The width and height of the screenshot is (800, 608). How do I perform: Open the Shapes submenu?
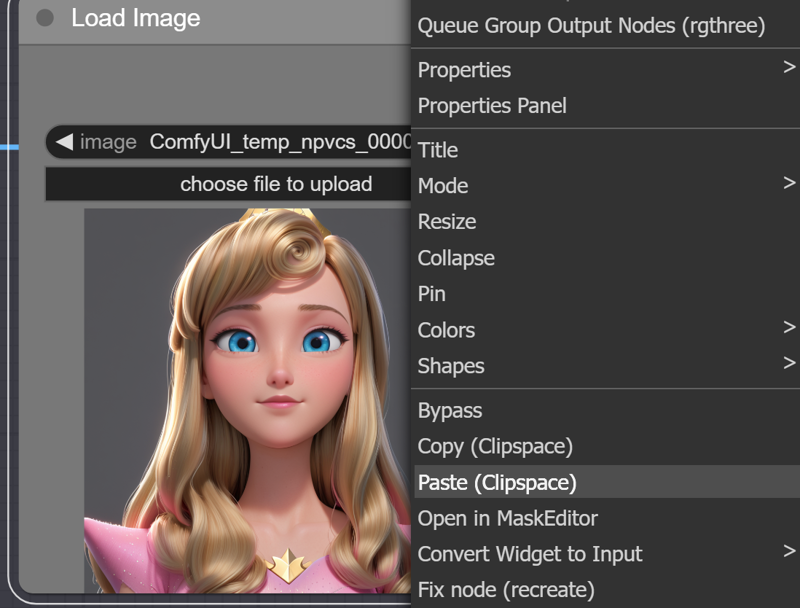(x=450, y=365)
